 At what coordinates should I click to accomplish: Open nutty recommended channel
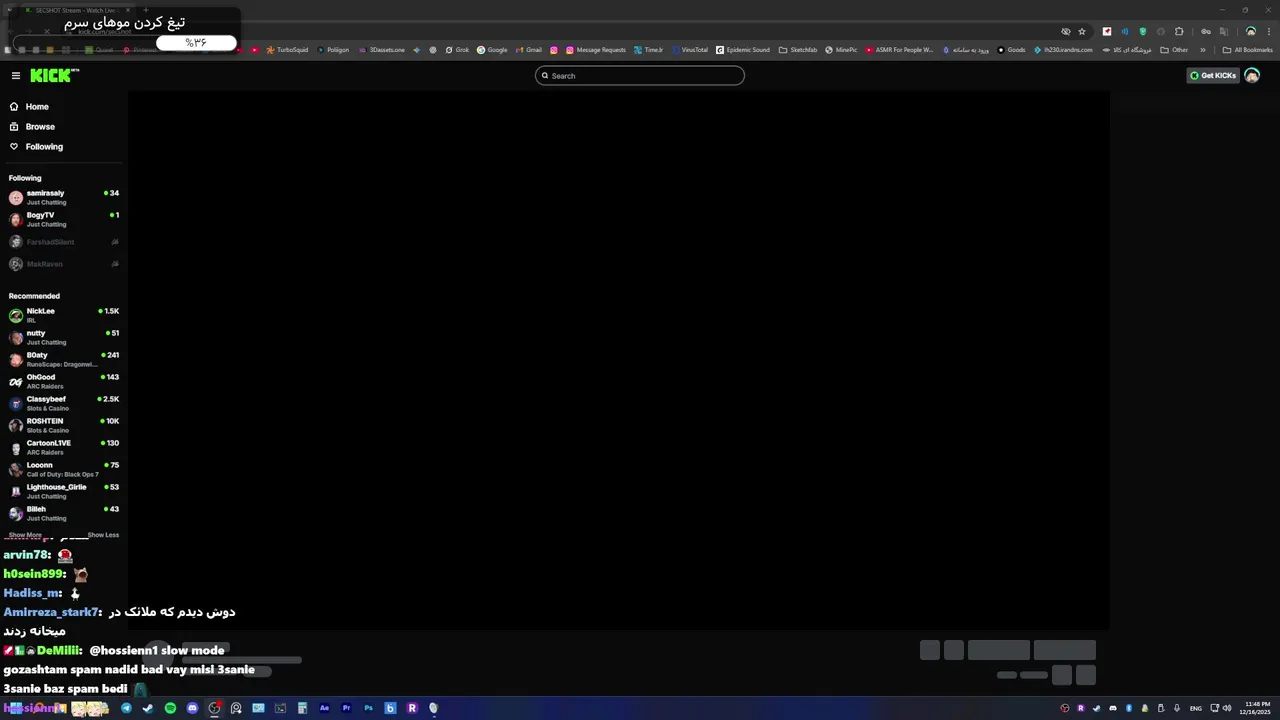[x=62, y=337]
